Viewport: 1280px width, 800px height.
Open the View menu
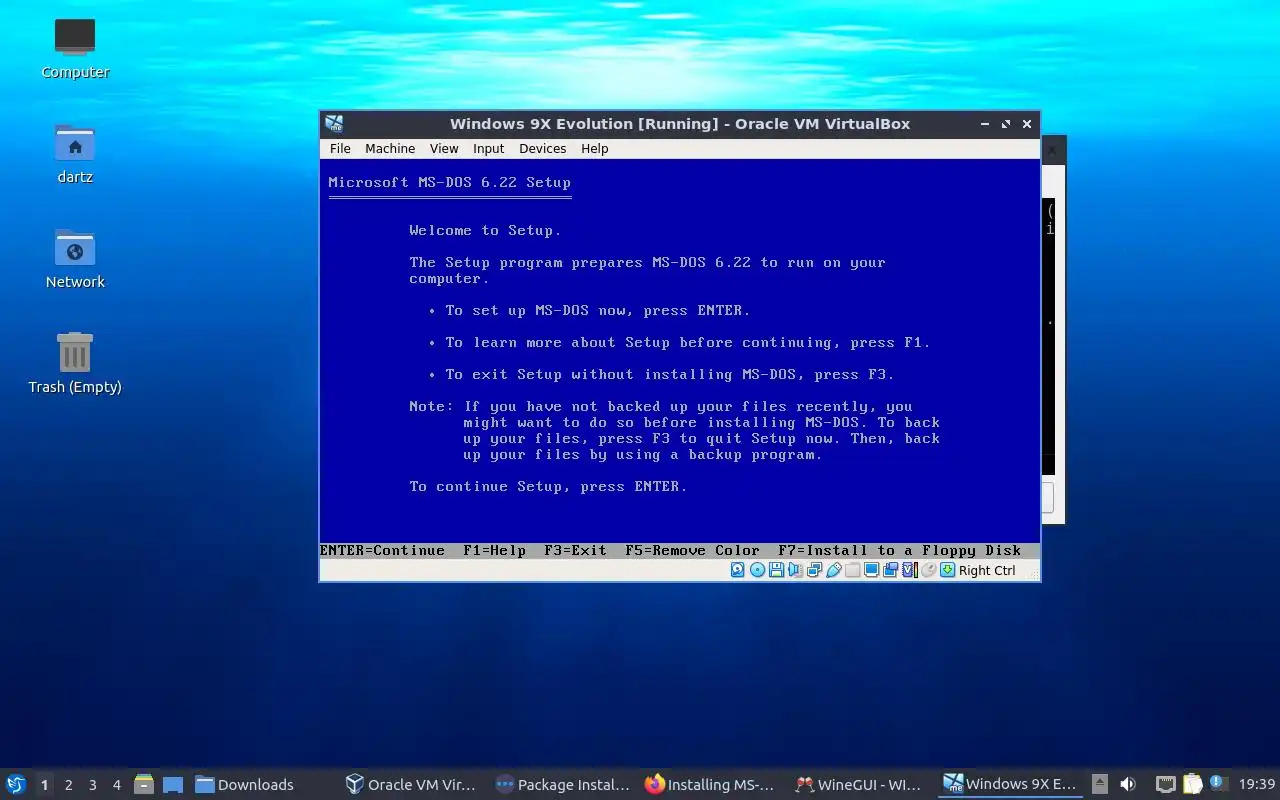click(444, 148)
